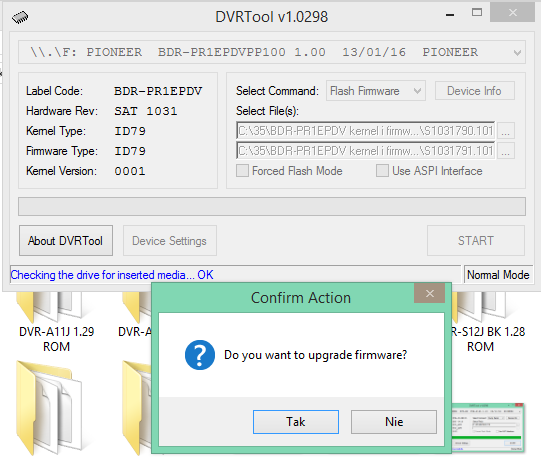Image resolution: width=541 pixels, height=457 pixels.
Task: Decline firmware upgrade with Nie button
Action: point(394,422)
